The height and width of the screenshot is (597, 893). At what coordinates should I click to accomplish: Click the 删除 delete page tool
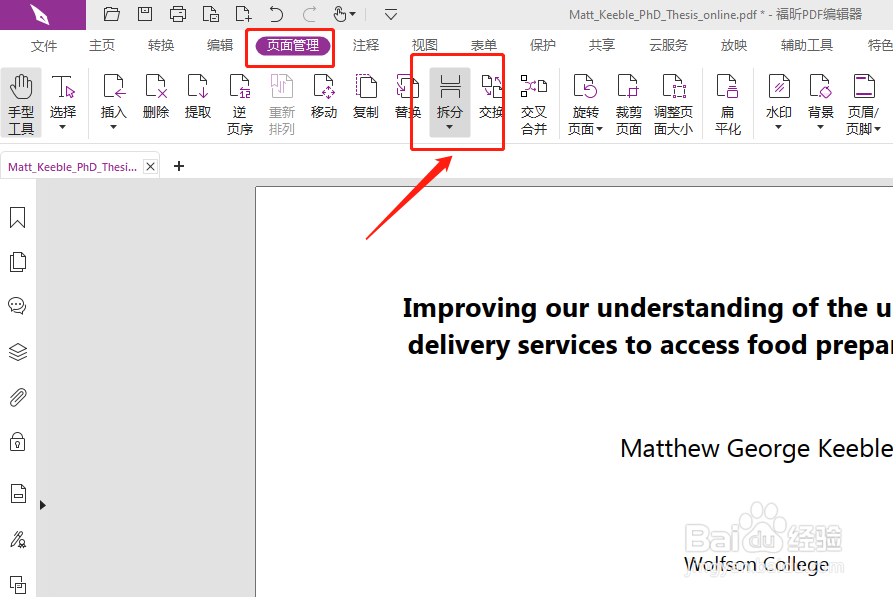point(156,97)
